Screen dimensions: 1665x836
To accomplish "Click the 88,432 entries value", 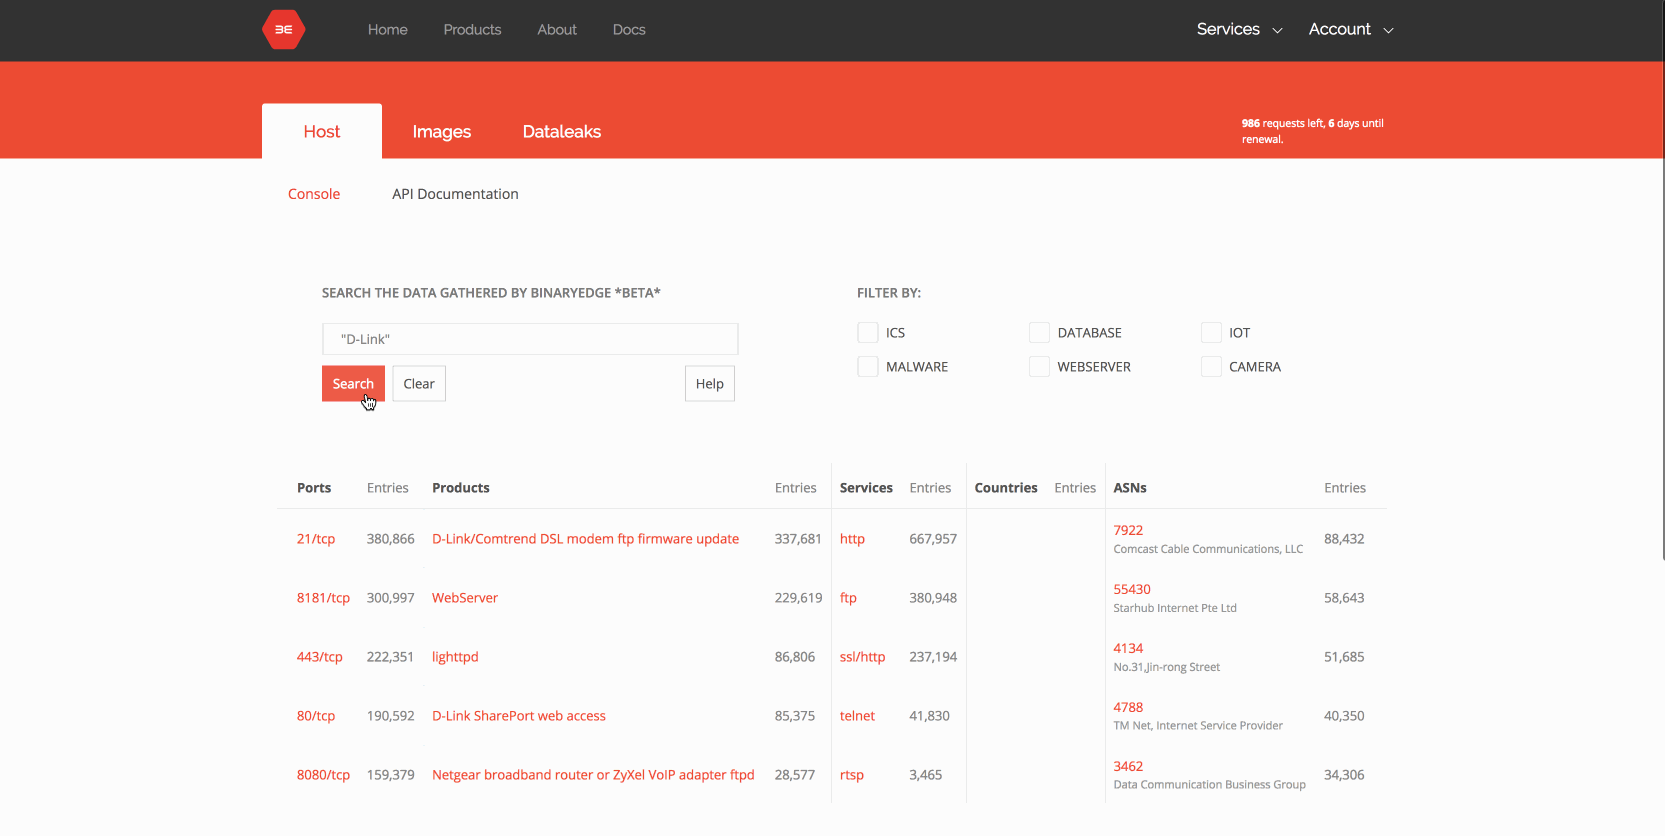I will tap(1344, 539).
